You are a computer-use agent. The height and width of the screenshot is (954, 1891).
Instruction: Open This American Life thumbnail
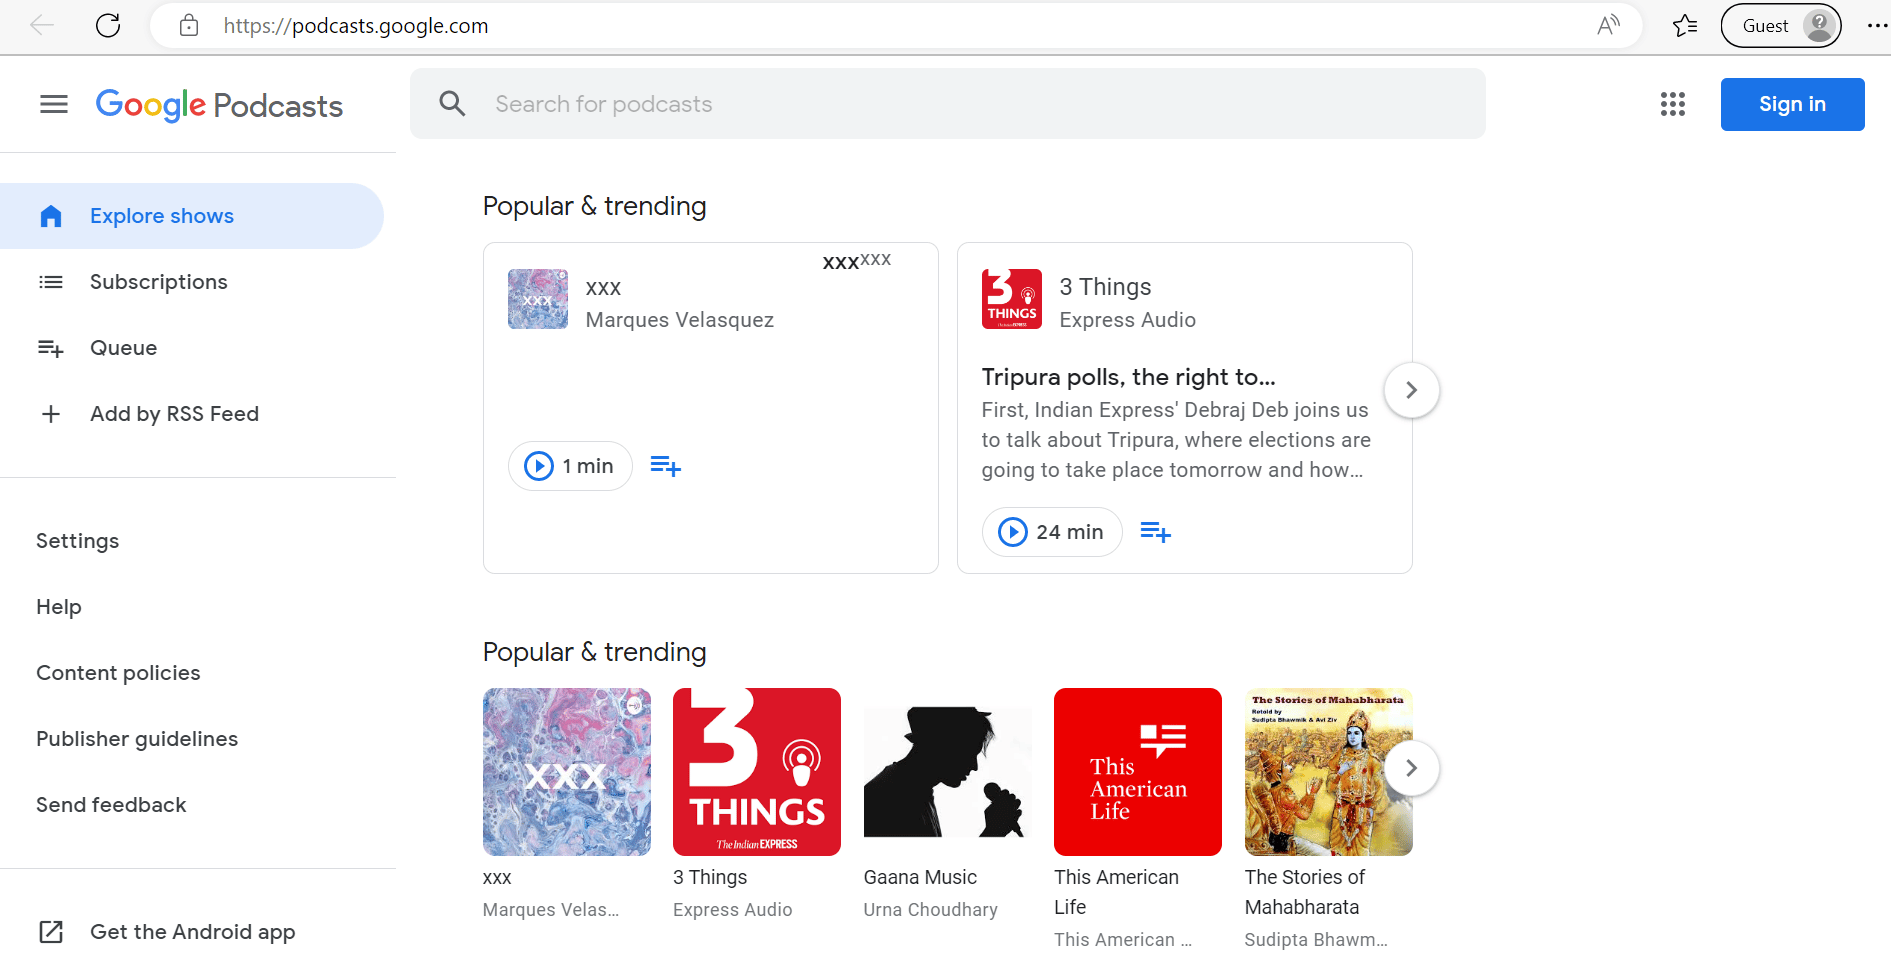(x=1138, y=772)
